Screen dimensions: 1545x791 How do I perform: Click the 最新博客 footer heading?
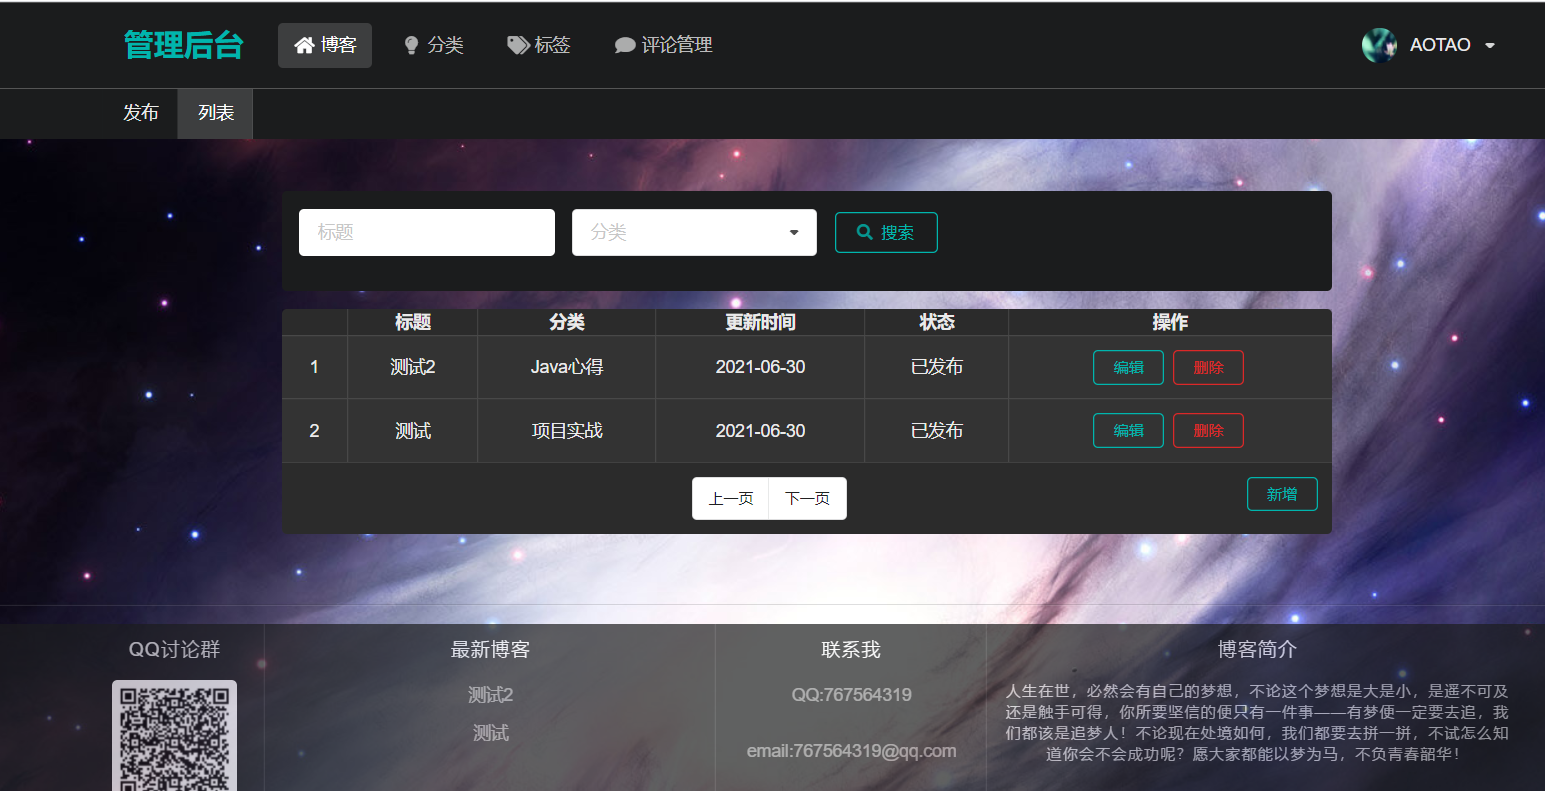pos(490,650)
